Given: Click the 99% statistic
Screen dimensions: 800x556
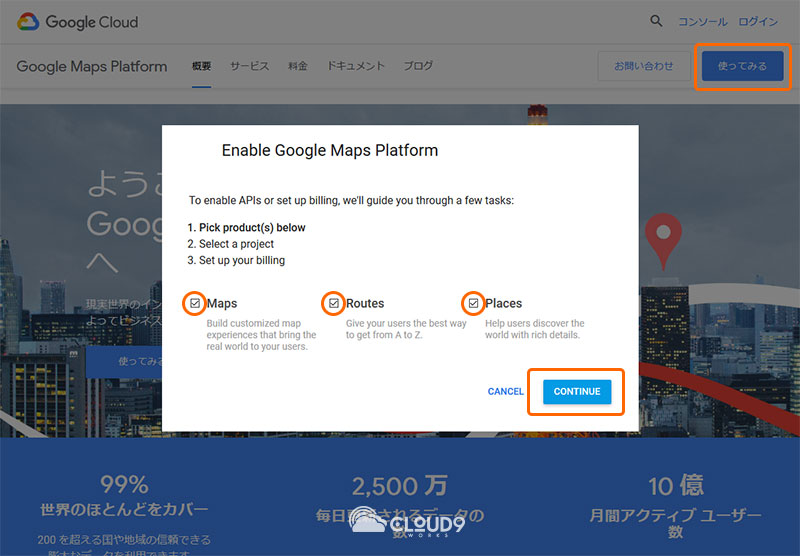Looking at the screenshot, I should point(124,485).
